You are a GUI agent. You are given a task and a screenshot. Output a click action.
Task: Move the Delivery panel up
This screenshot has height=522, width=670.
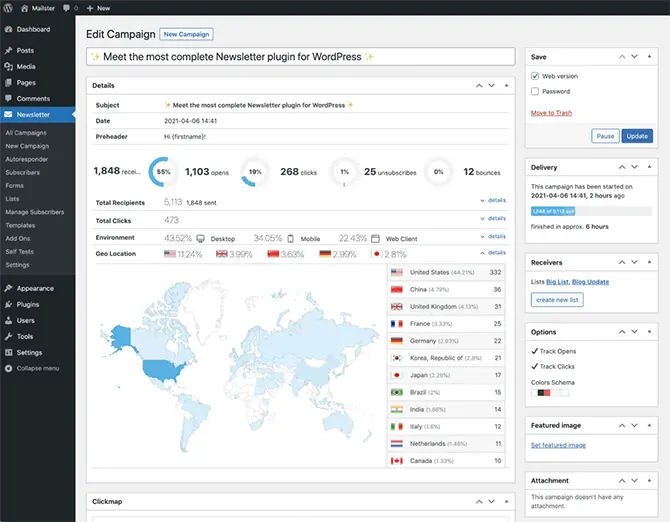[x=622, y=167]
